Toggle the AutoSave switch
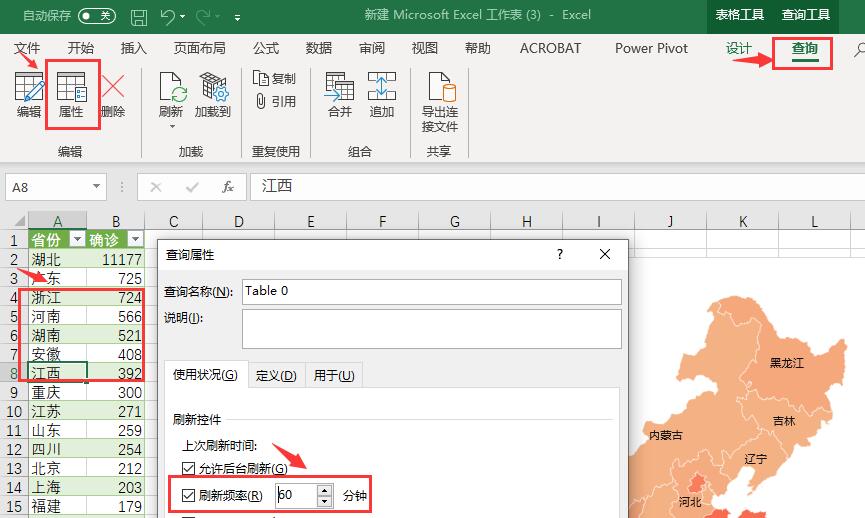865x518 pixels. [x=97, y=16]
